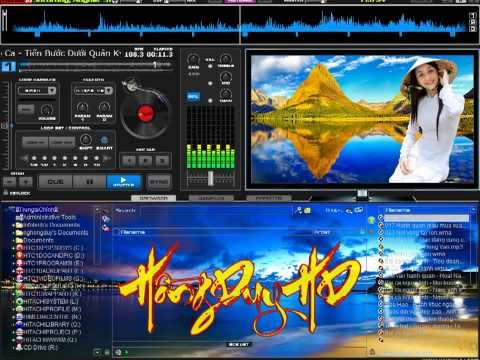Click the loop length right arrow

click(x=107, y=158)
